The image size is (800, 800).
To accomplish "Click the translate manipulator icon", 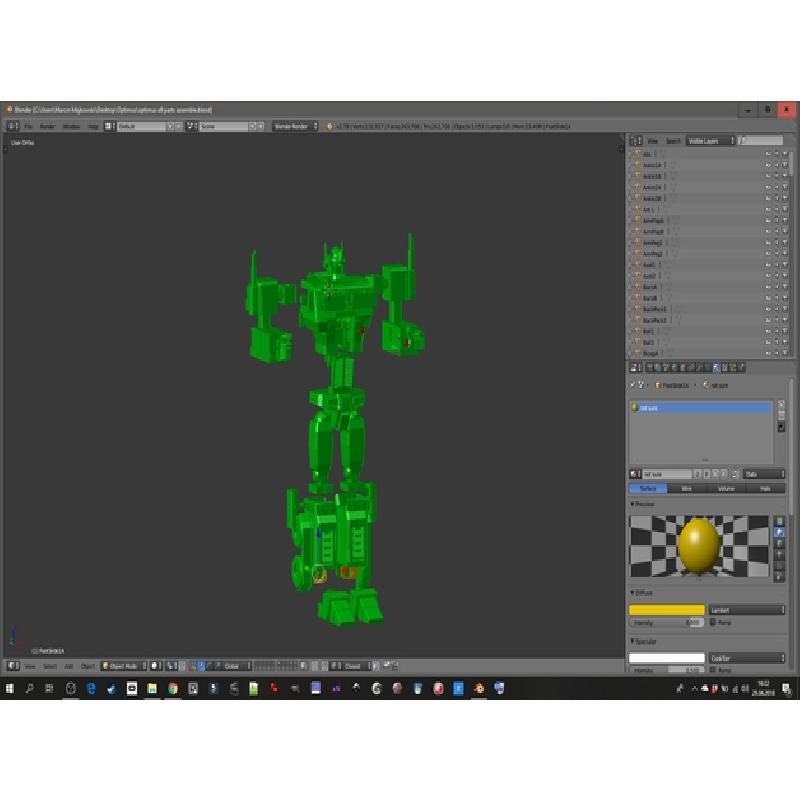I will [201, 666].
